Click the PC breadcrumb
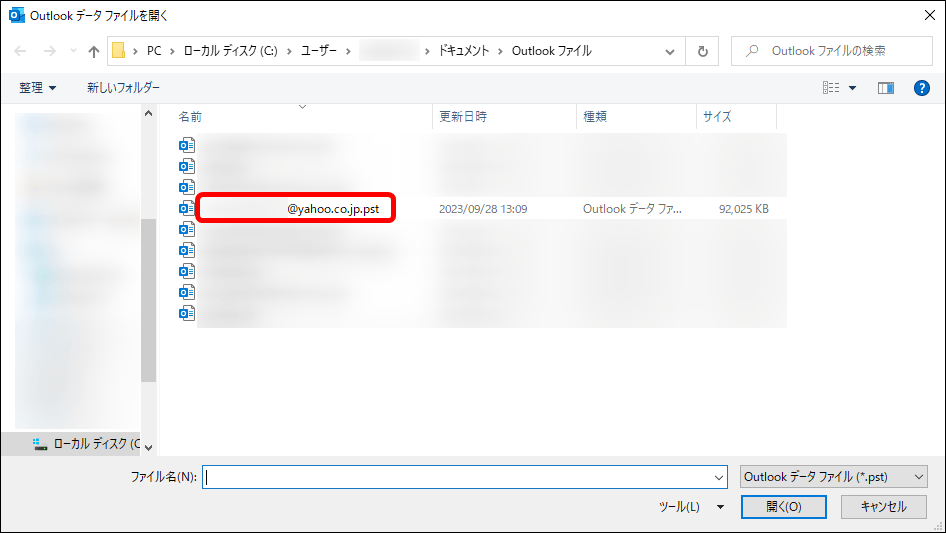The image size is (946, 533). click(154, 51)
